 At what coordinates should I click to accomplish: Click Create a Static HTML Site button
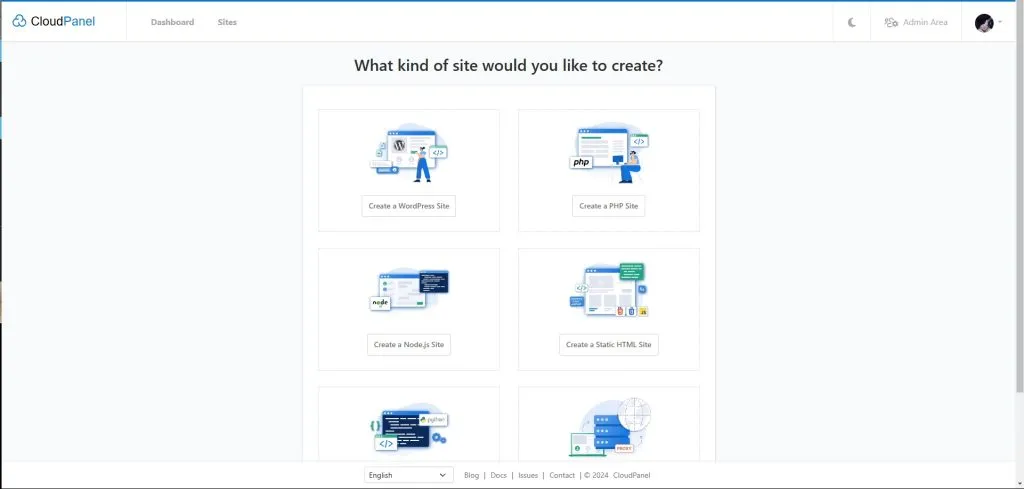click(x=609, y=345)
